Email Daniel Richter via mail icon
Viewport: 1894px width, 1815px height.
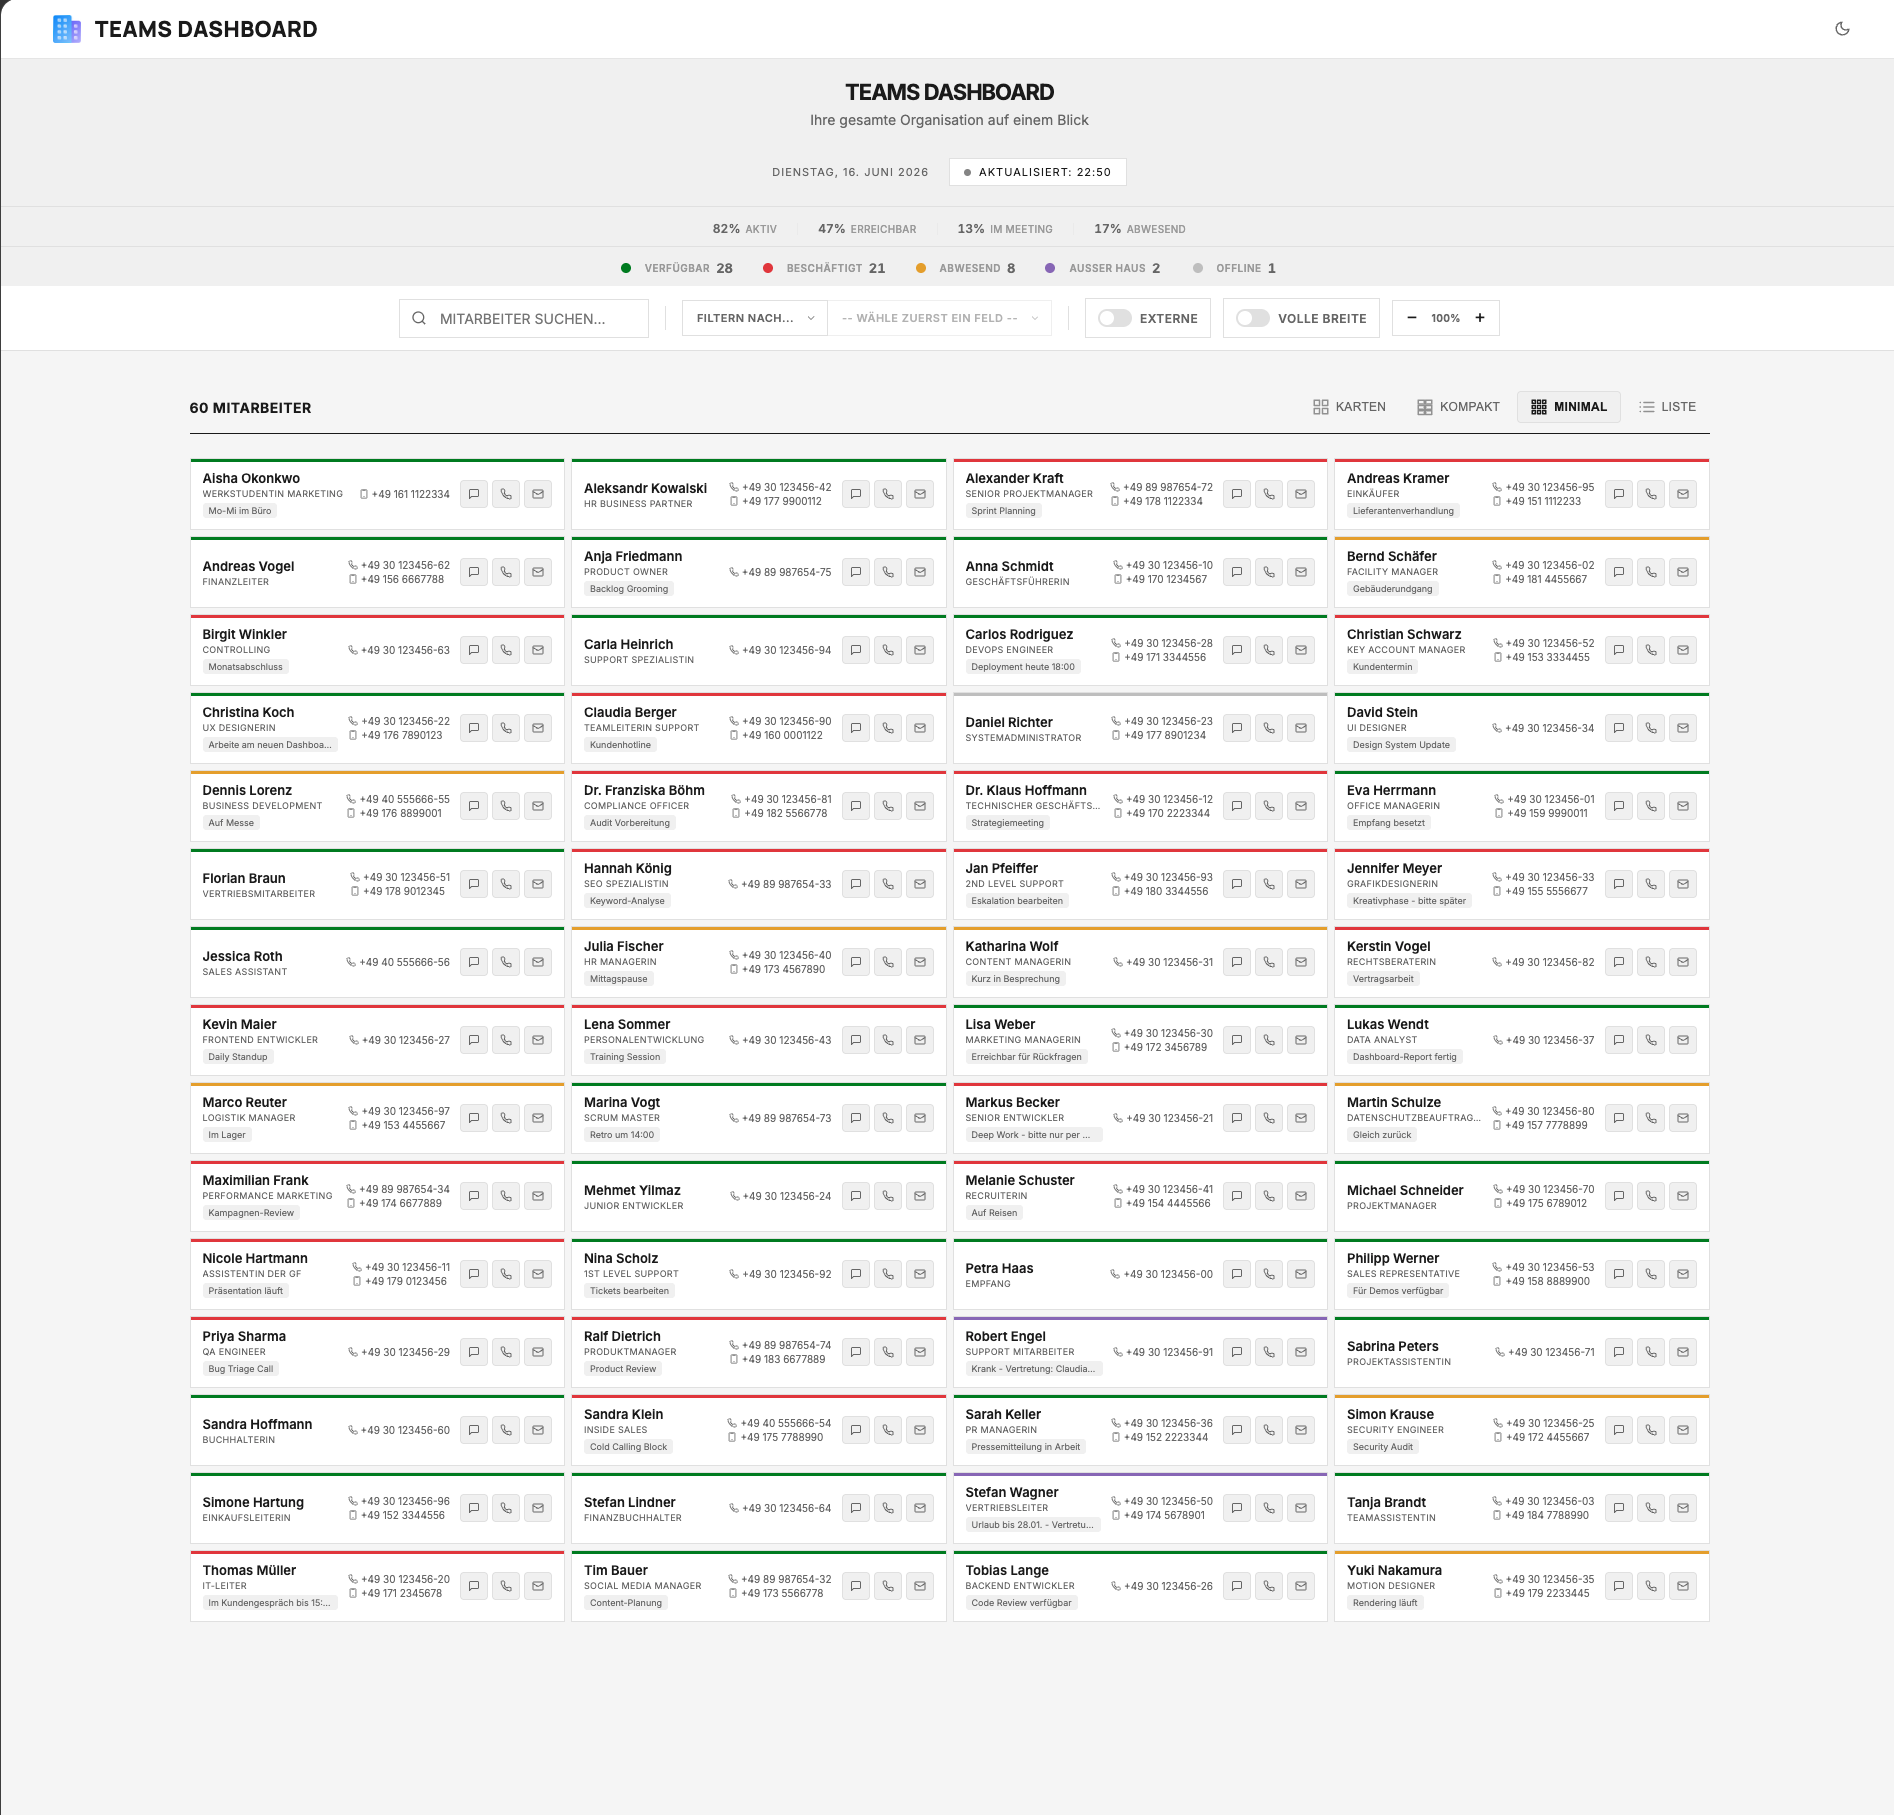coord(1301,728)
